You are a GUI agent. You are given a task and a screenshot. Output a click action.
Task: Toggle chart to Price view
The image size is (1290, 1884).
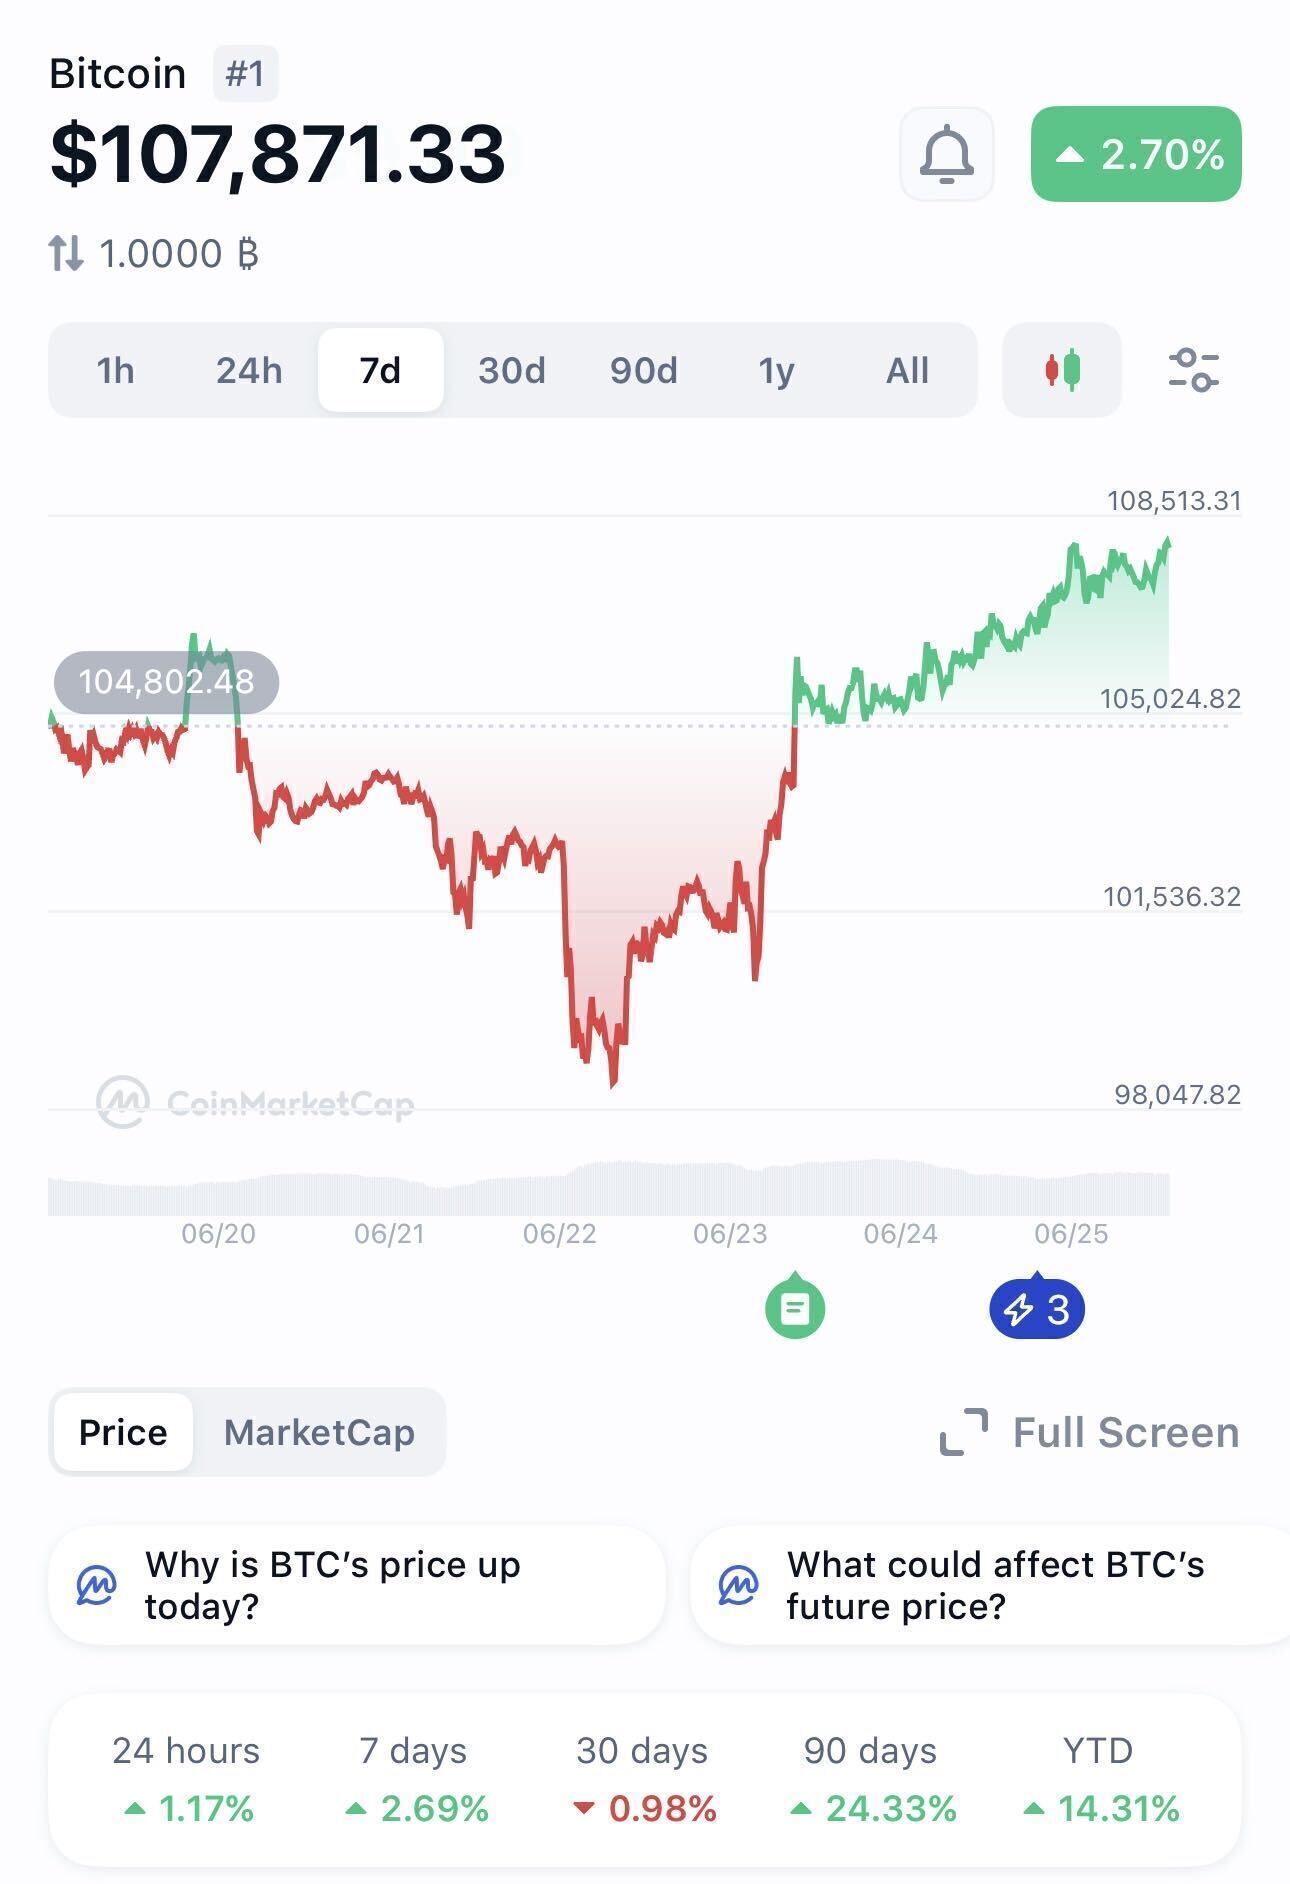coord(123,1432)
